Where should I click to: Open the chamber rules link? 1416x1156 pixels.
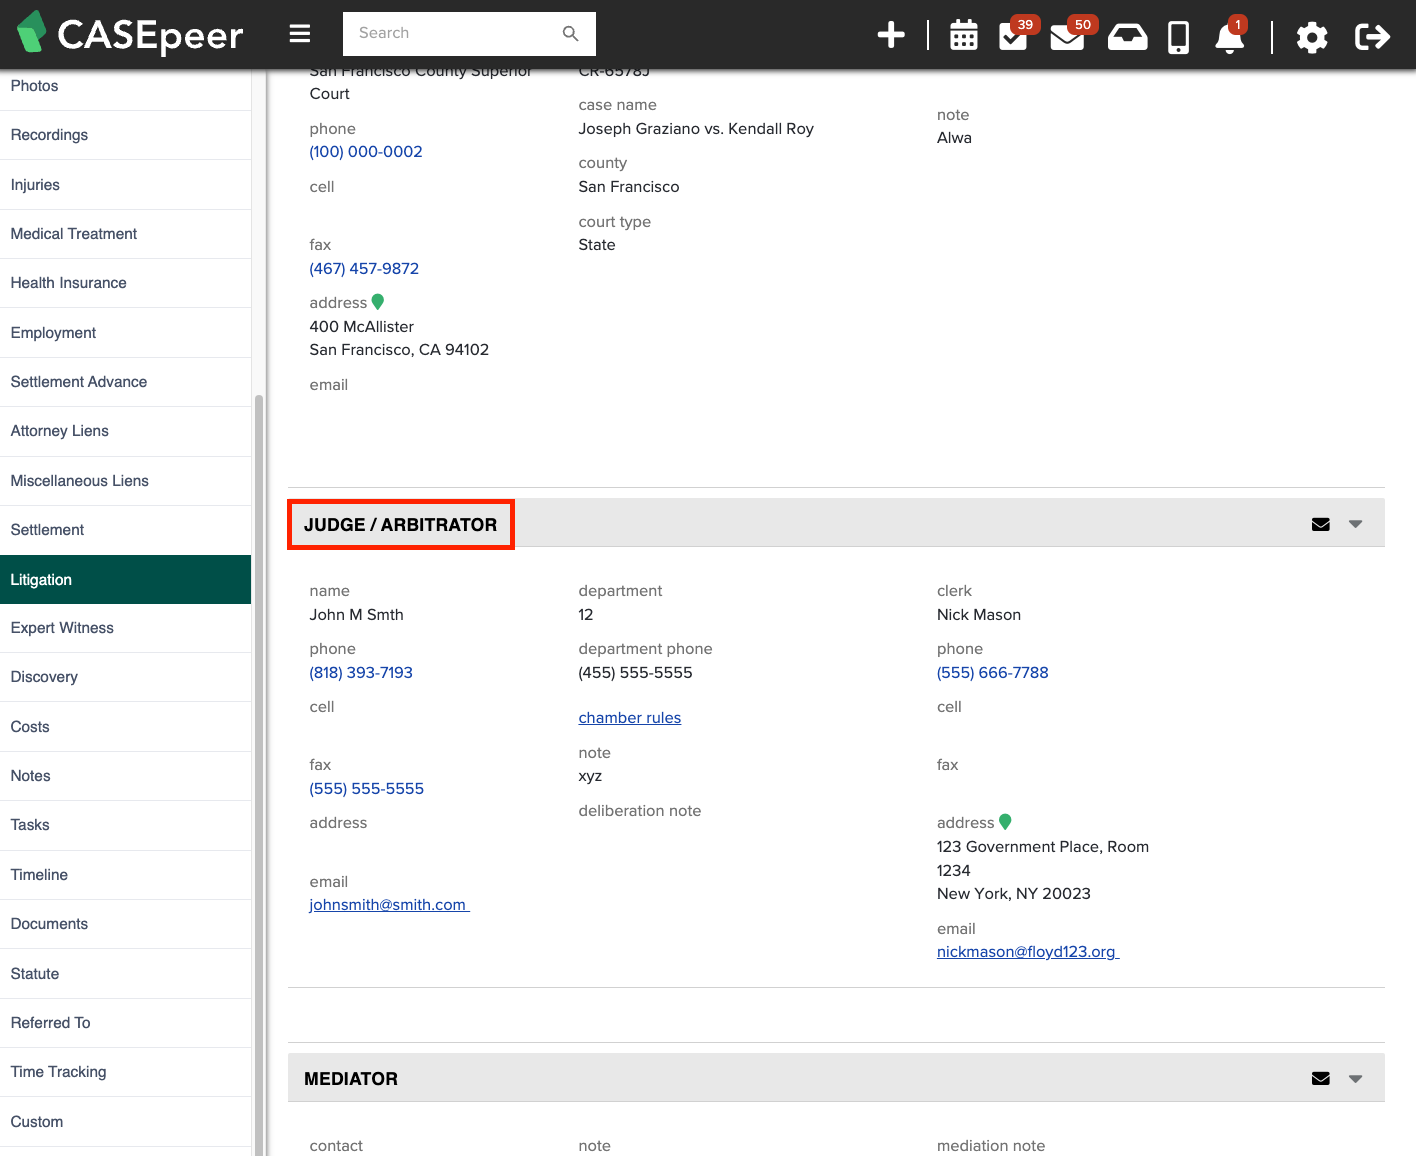tap(630, 718)
